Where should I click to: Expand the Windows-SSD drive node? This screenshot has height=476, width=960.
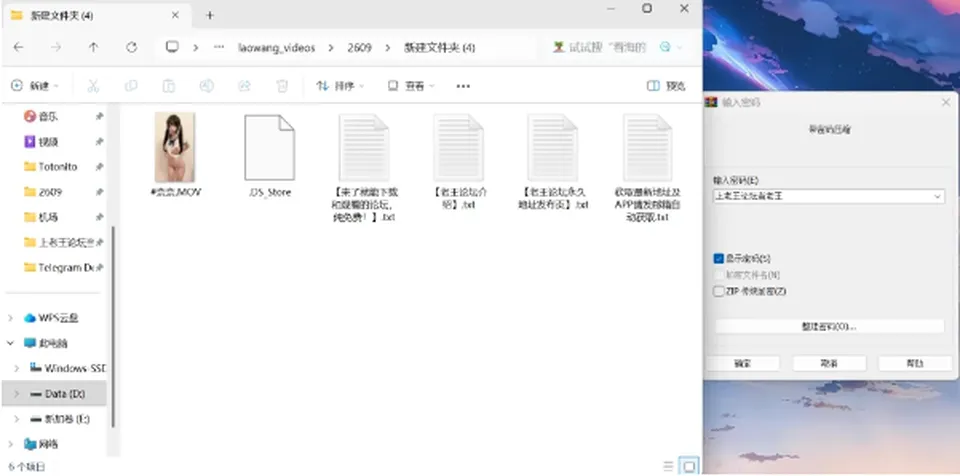click(x=17, y=368)
